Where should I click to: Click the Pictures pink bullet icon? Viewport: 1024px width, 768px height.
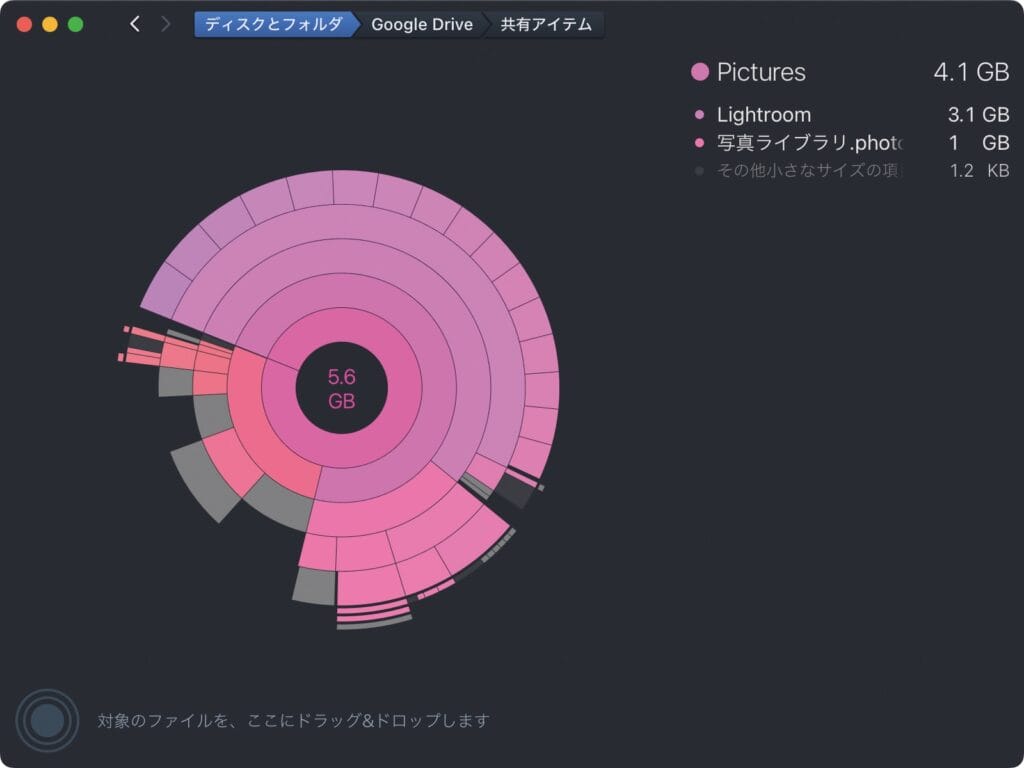point(700,72)
